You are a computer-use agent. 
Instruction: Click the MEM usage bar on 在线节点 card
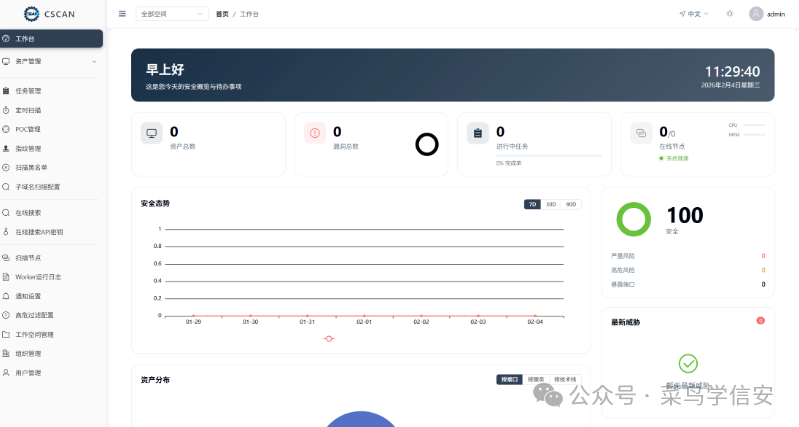click(754, 135)
